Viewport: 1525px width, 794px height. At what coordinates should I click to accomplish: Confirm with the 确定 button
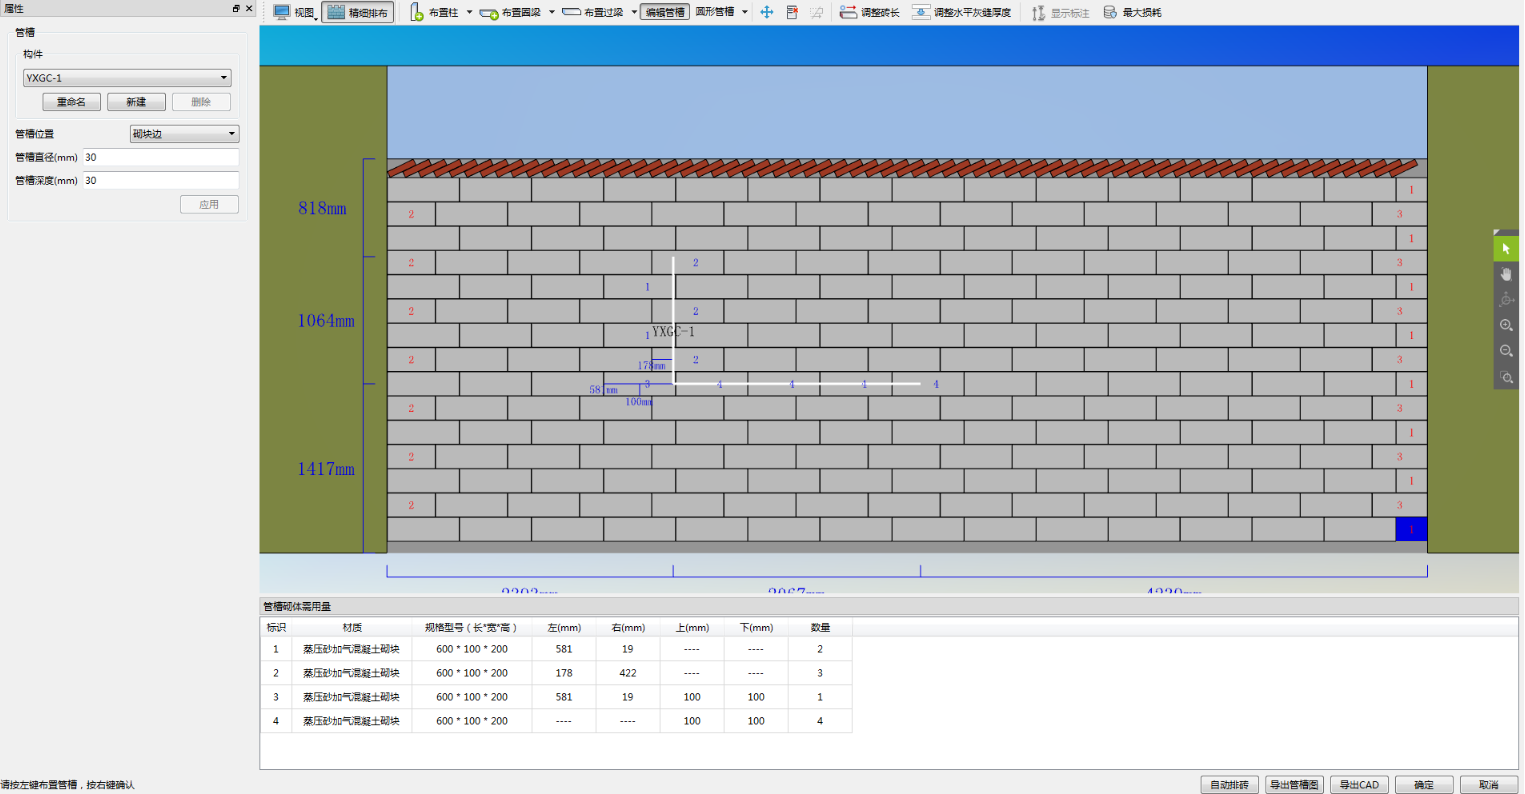tap(1424, 785)
